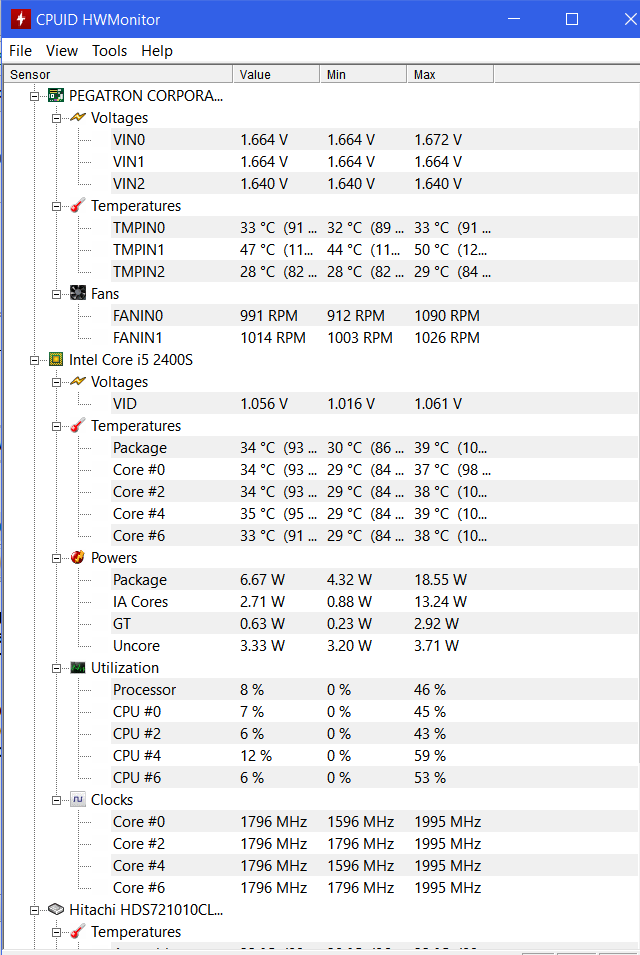This screenshot has width=640, height=955.
Task: Collapse the Intel Core i5 2400S node
Action: coord(35,360)
